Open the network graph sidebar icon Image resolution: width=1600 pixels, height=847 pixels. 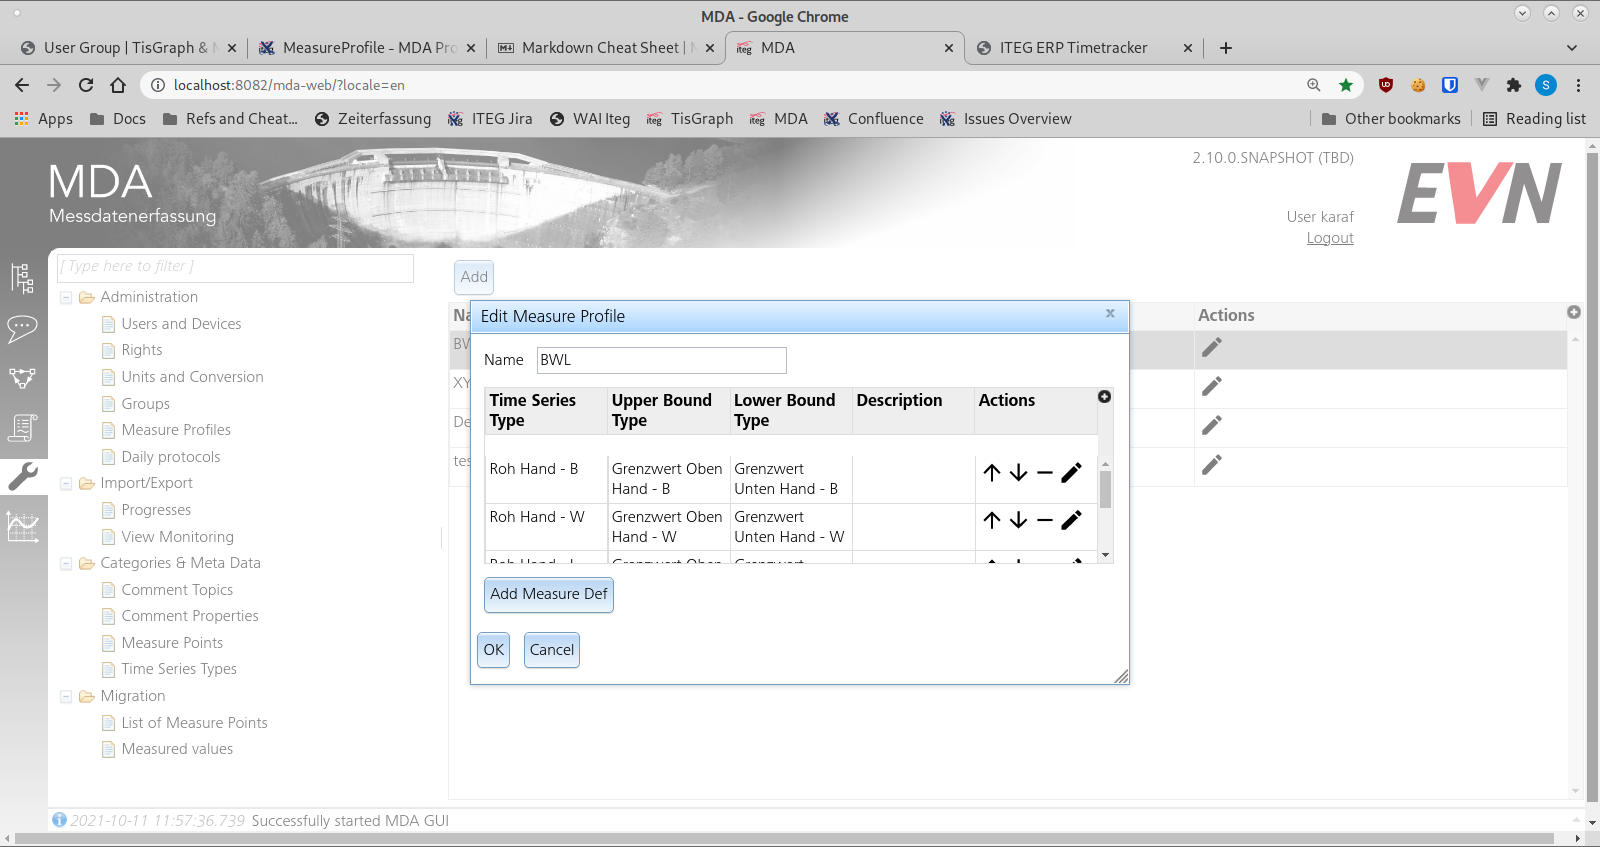[x=22, y=378]
